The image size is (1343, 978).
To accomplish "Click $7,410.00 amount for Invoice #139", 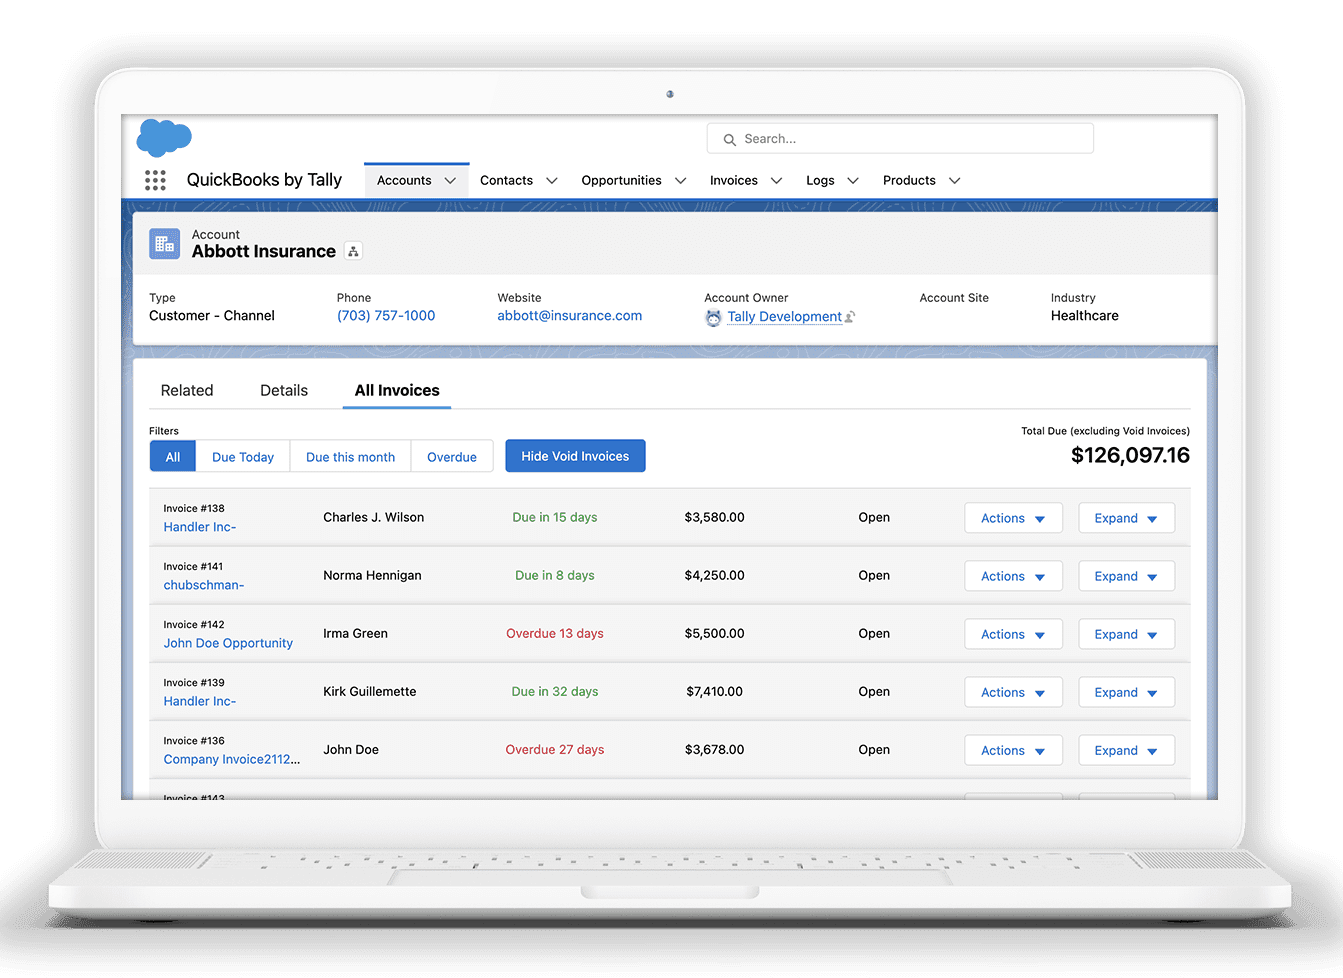I will click(714, 692).
